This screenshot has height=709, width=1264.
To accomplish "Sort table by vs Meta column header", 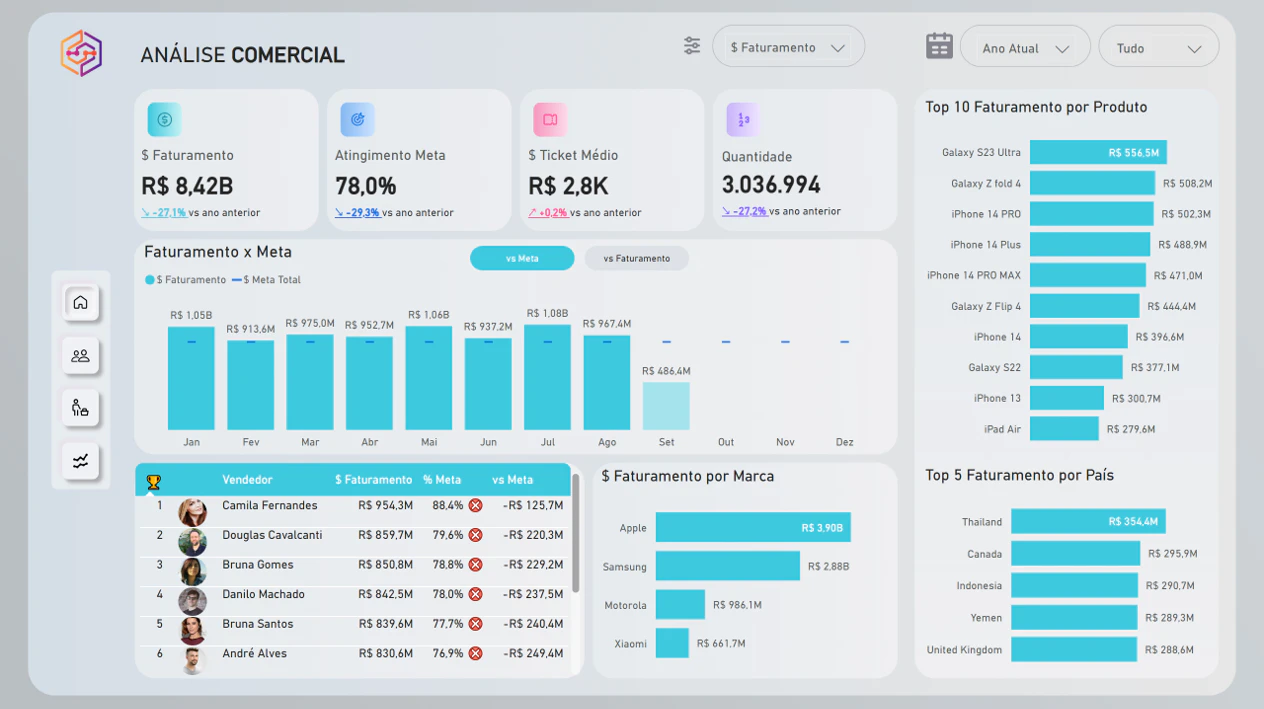I will (x=512, y=480).
